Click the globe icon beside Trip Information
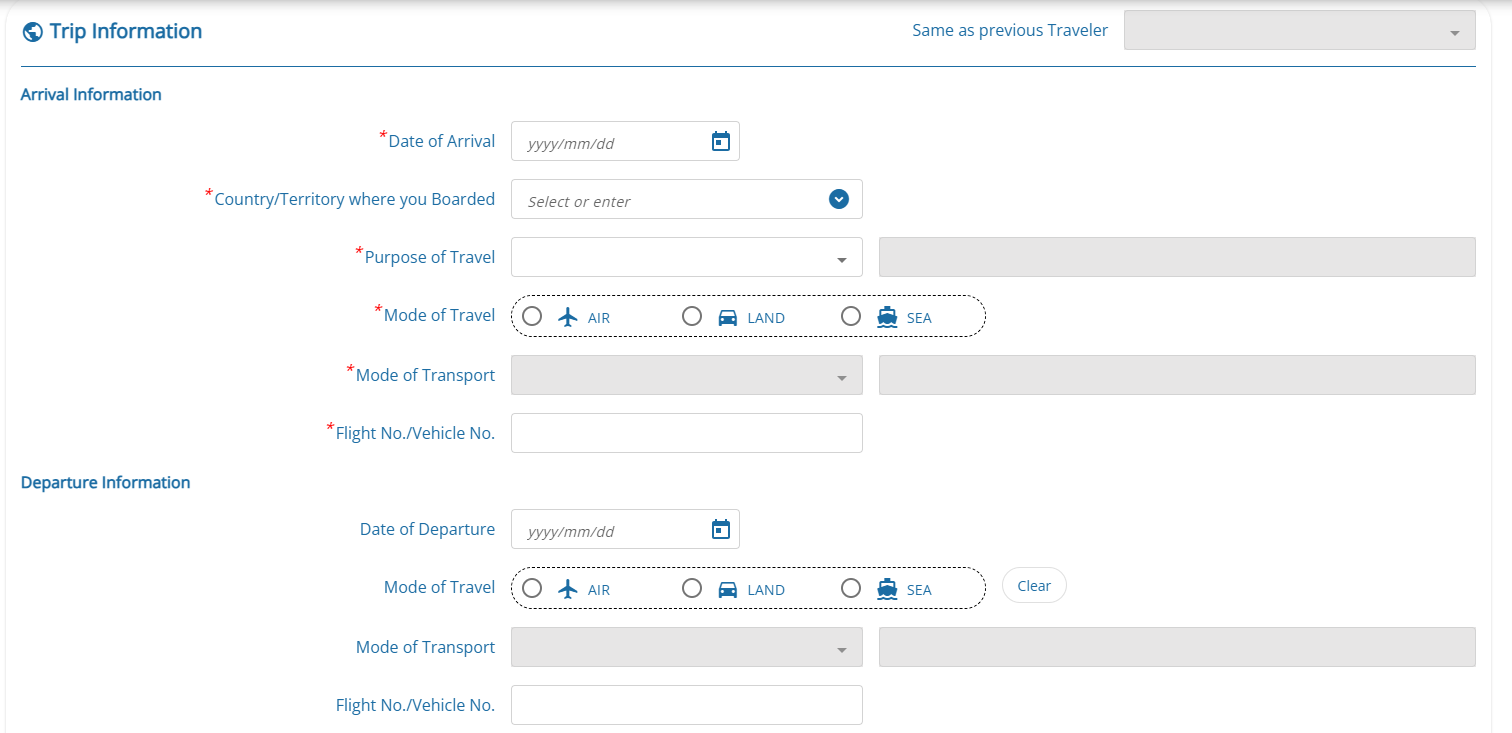The image size is (1512, 733). point(32,32)
